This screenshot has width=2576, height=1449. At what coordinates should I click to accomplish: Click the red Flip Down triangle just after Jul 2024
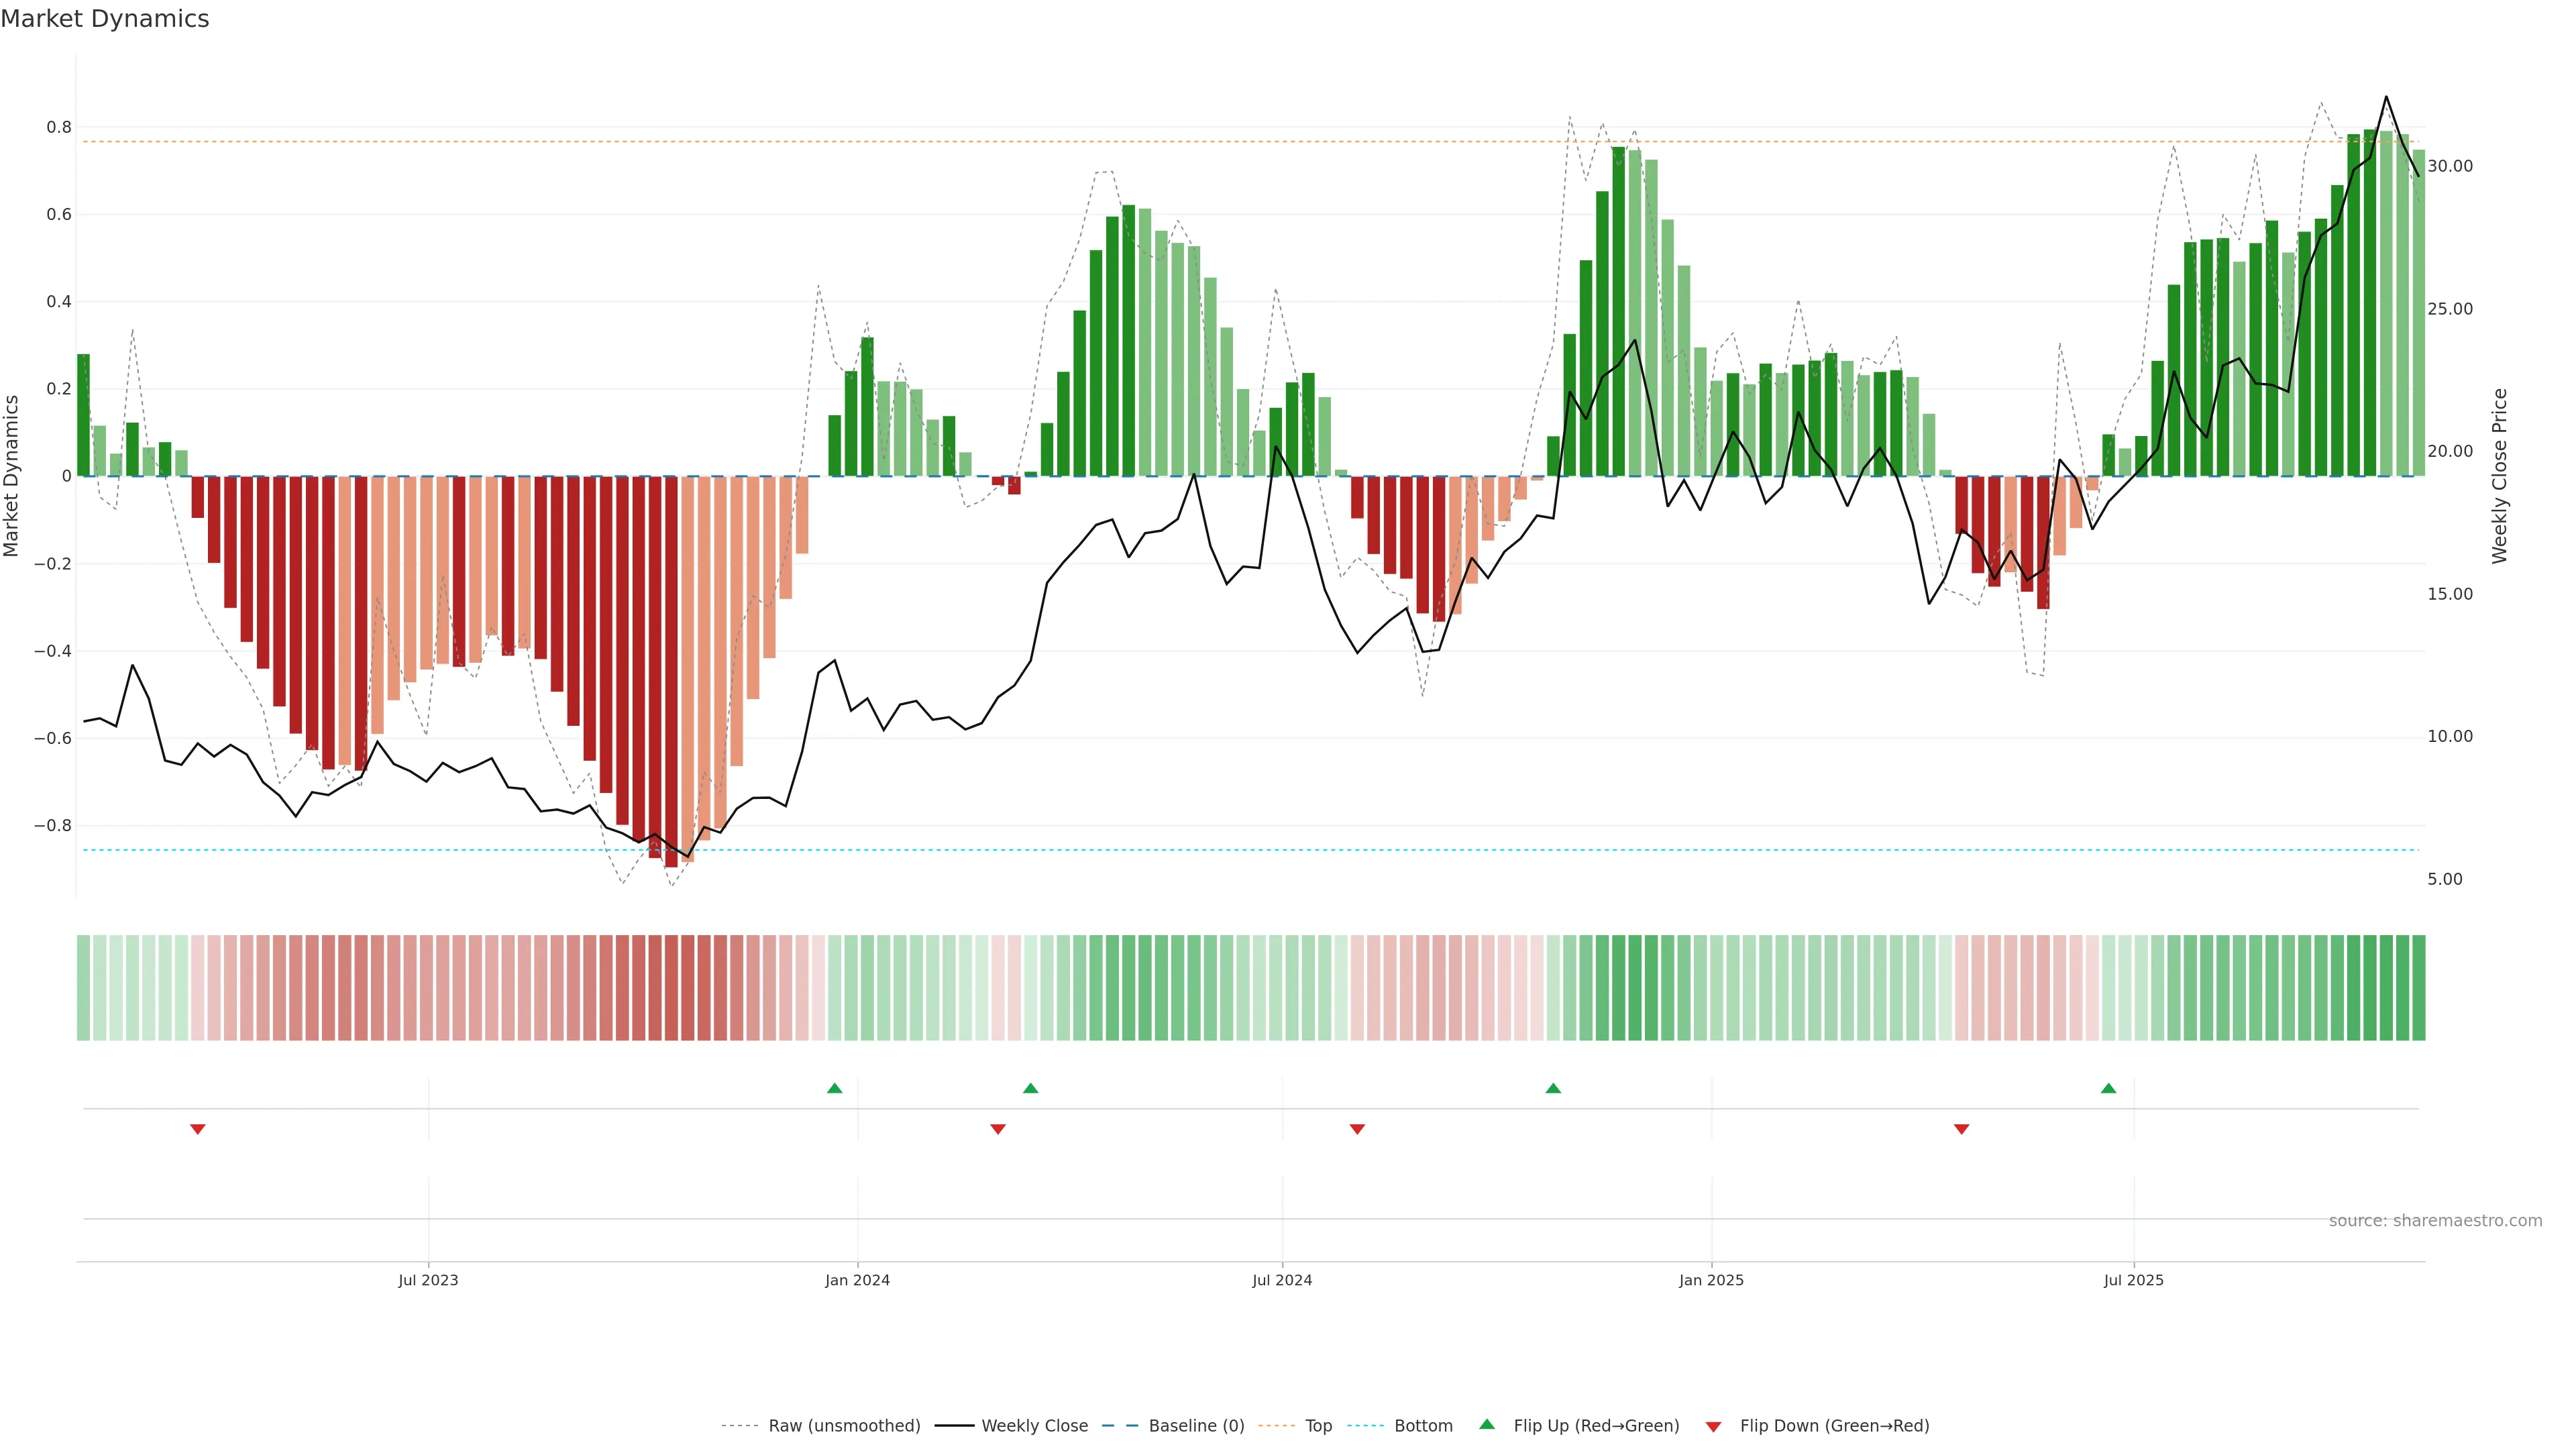pyautogui.click(x=1357, y=1129)
